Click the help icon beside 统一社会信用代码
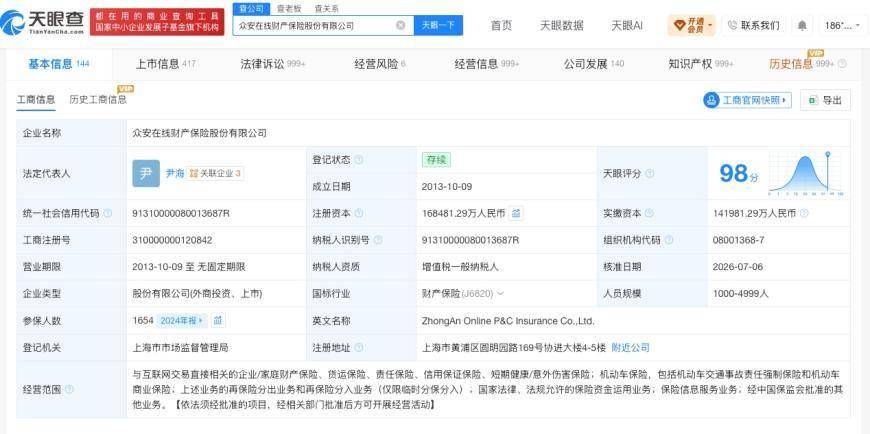This screenshot has height=434, width=870. (x=108, y=213)
